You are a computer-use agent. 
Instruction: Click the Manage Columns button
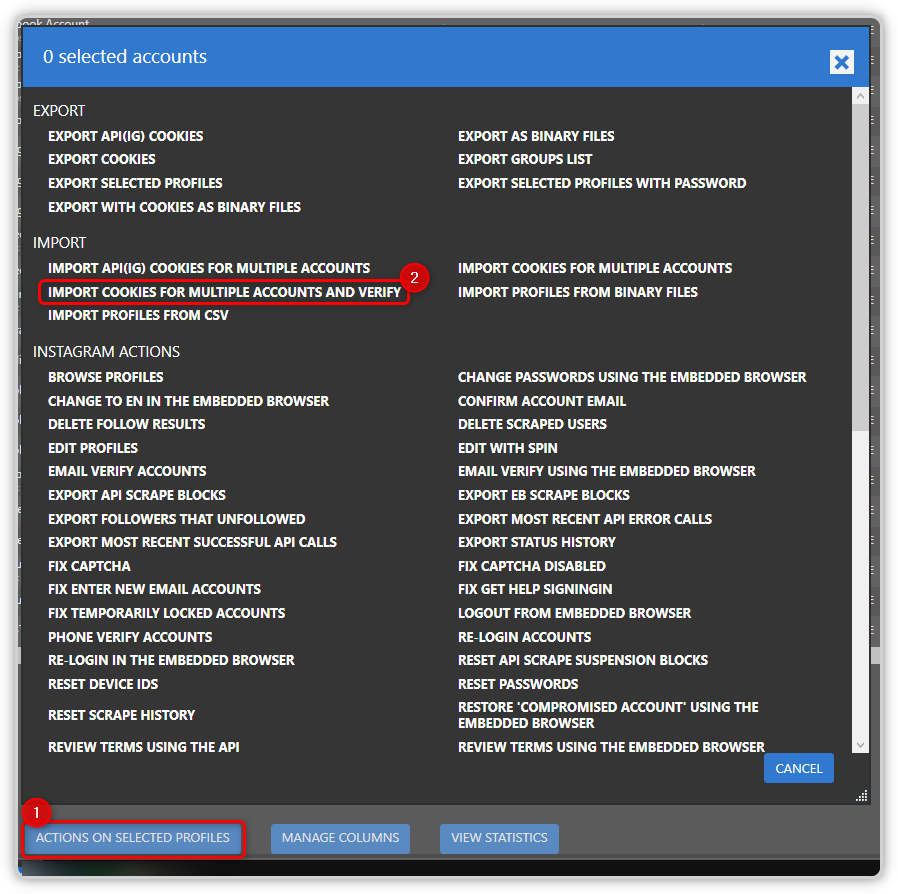click(340, 838)
